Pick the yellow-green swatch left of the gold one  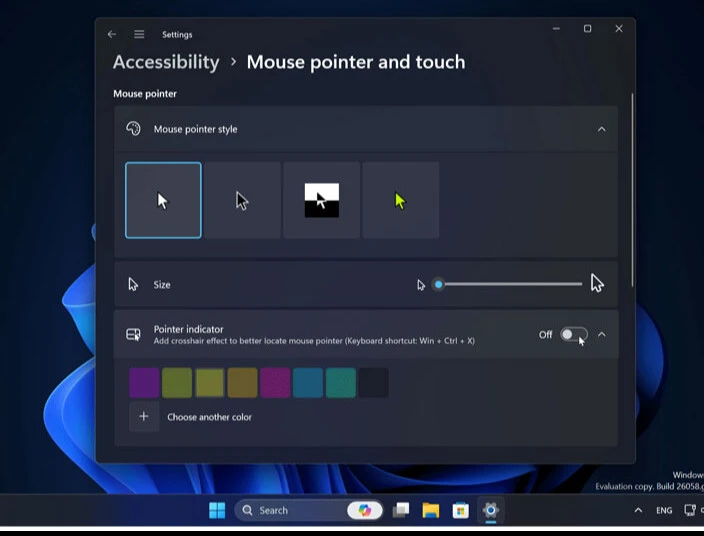[210, 383]
